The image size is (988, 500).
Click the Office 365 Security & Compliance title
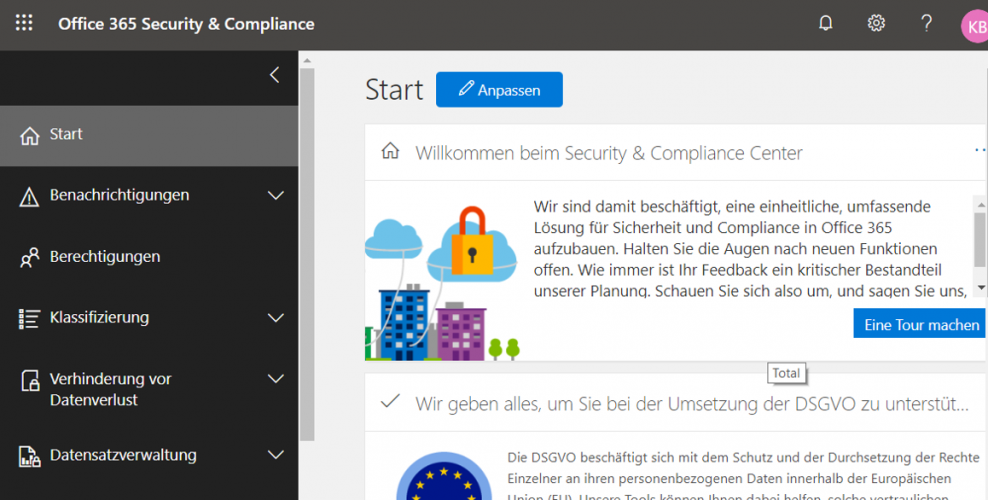[x=187, y=24]
